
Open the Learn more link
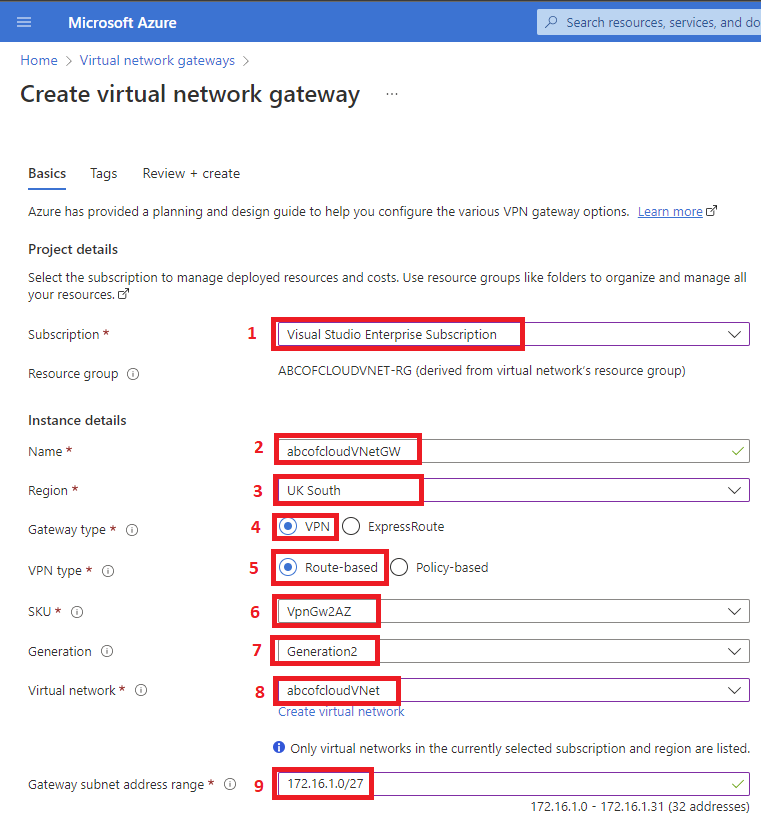pyautogui.click(x=670, y=212)
